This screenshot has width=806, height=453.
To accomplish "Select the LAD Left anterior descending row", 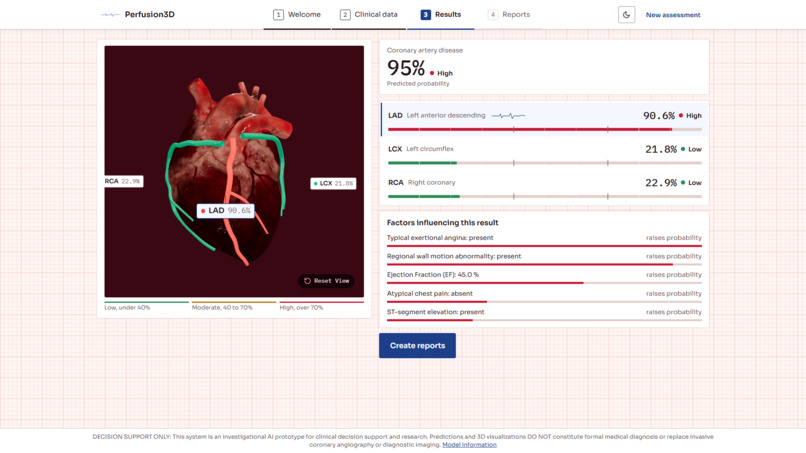I will [544, 119].
